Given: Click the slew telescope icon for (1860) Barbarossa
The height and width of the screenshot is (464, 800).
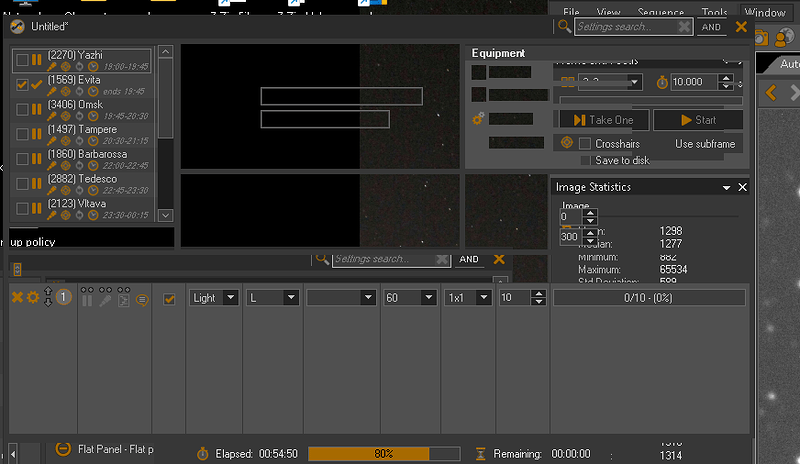Looking at the screenshot, I should click(x=52, y=166).
